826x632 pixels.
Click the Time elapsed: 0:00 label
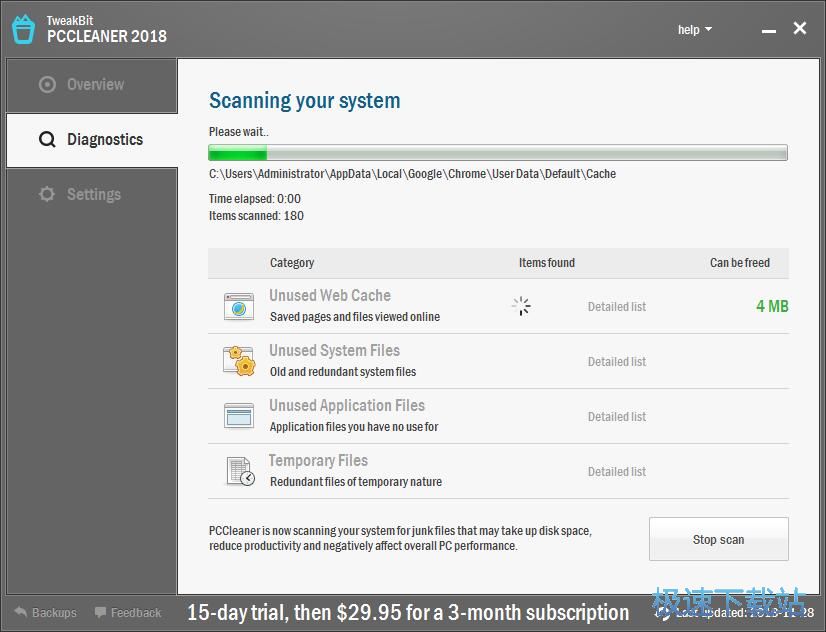[254, 199]
